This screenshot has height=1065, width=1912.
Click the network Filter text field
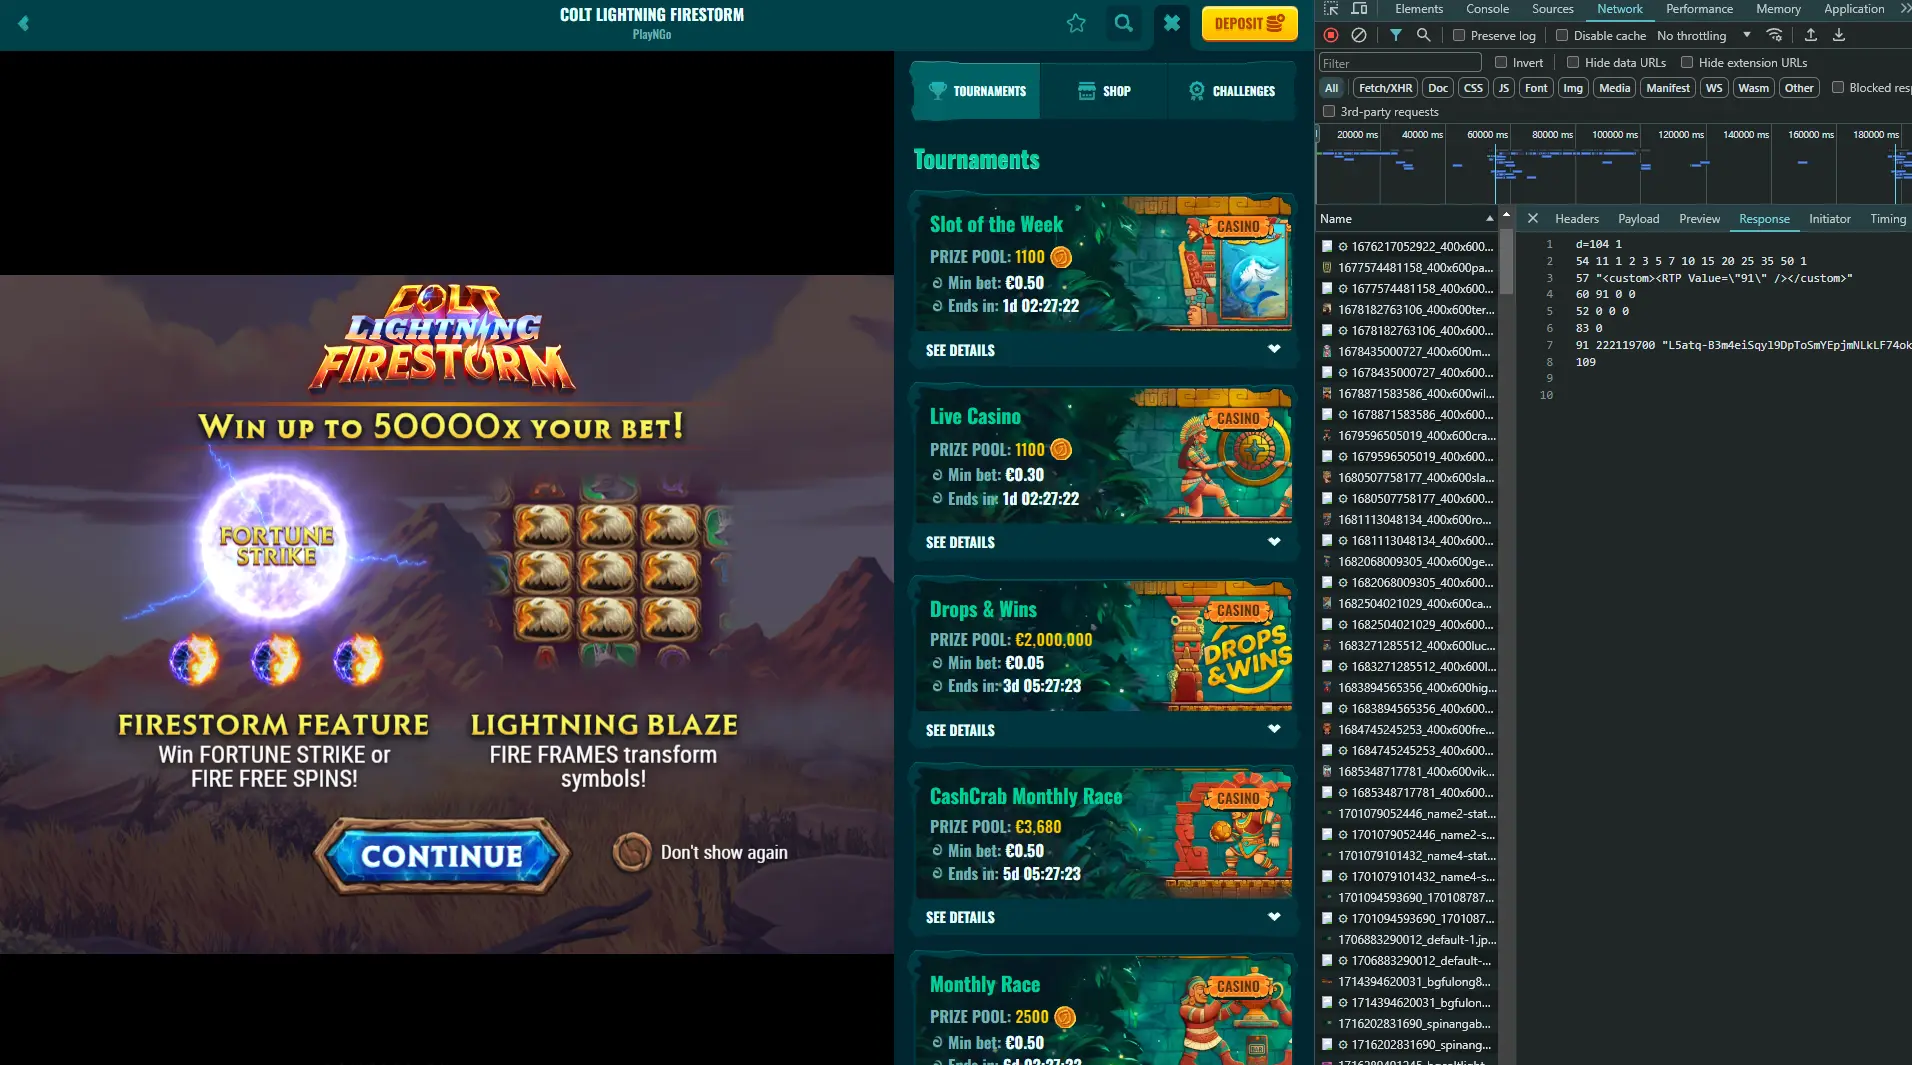[x=1400, y=63]
